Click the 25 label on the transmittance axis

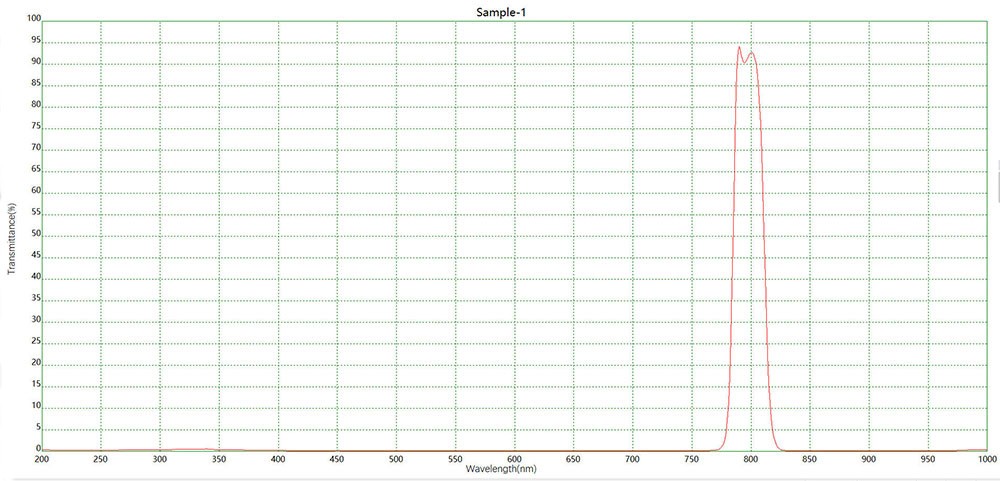coord(36,342)
